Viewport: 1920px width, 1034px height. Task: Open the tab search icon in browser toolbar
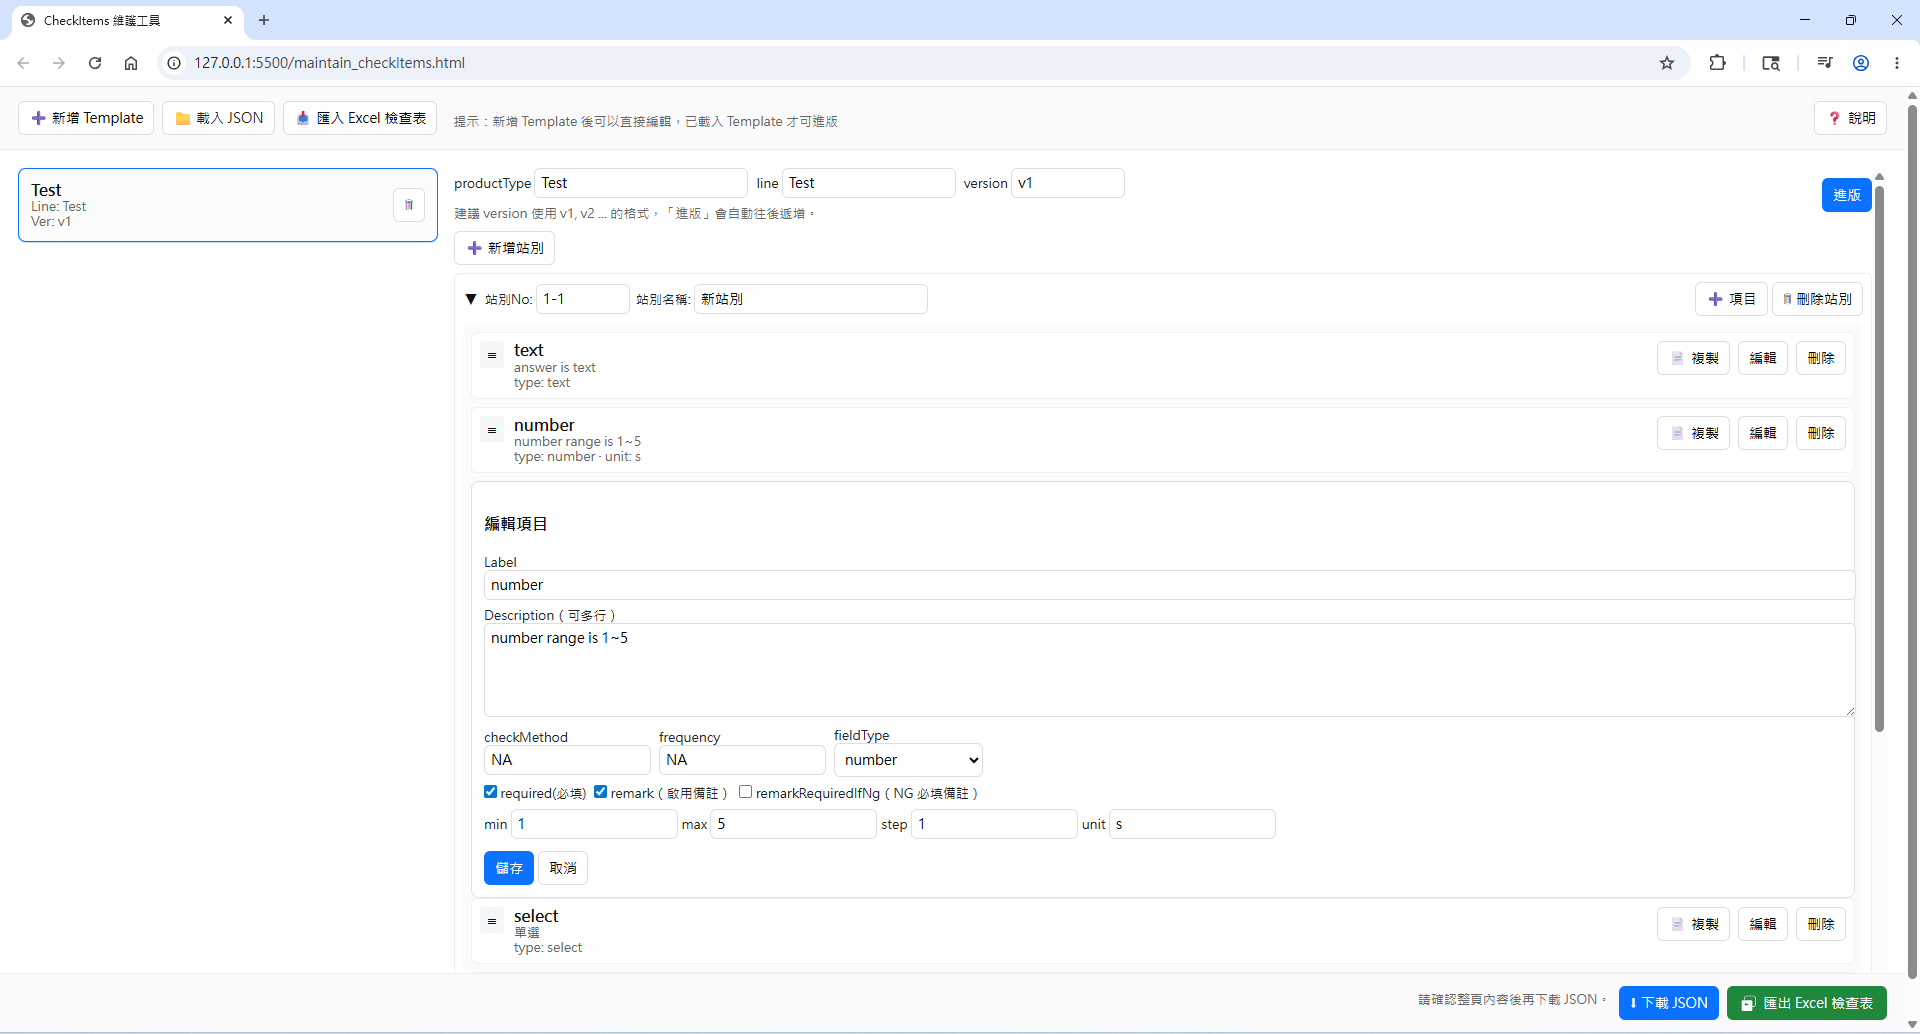click(x=1771, y=63)
